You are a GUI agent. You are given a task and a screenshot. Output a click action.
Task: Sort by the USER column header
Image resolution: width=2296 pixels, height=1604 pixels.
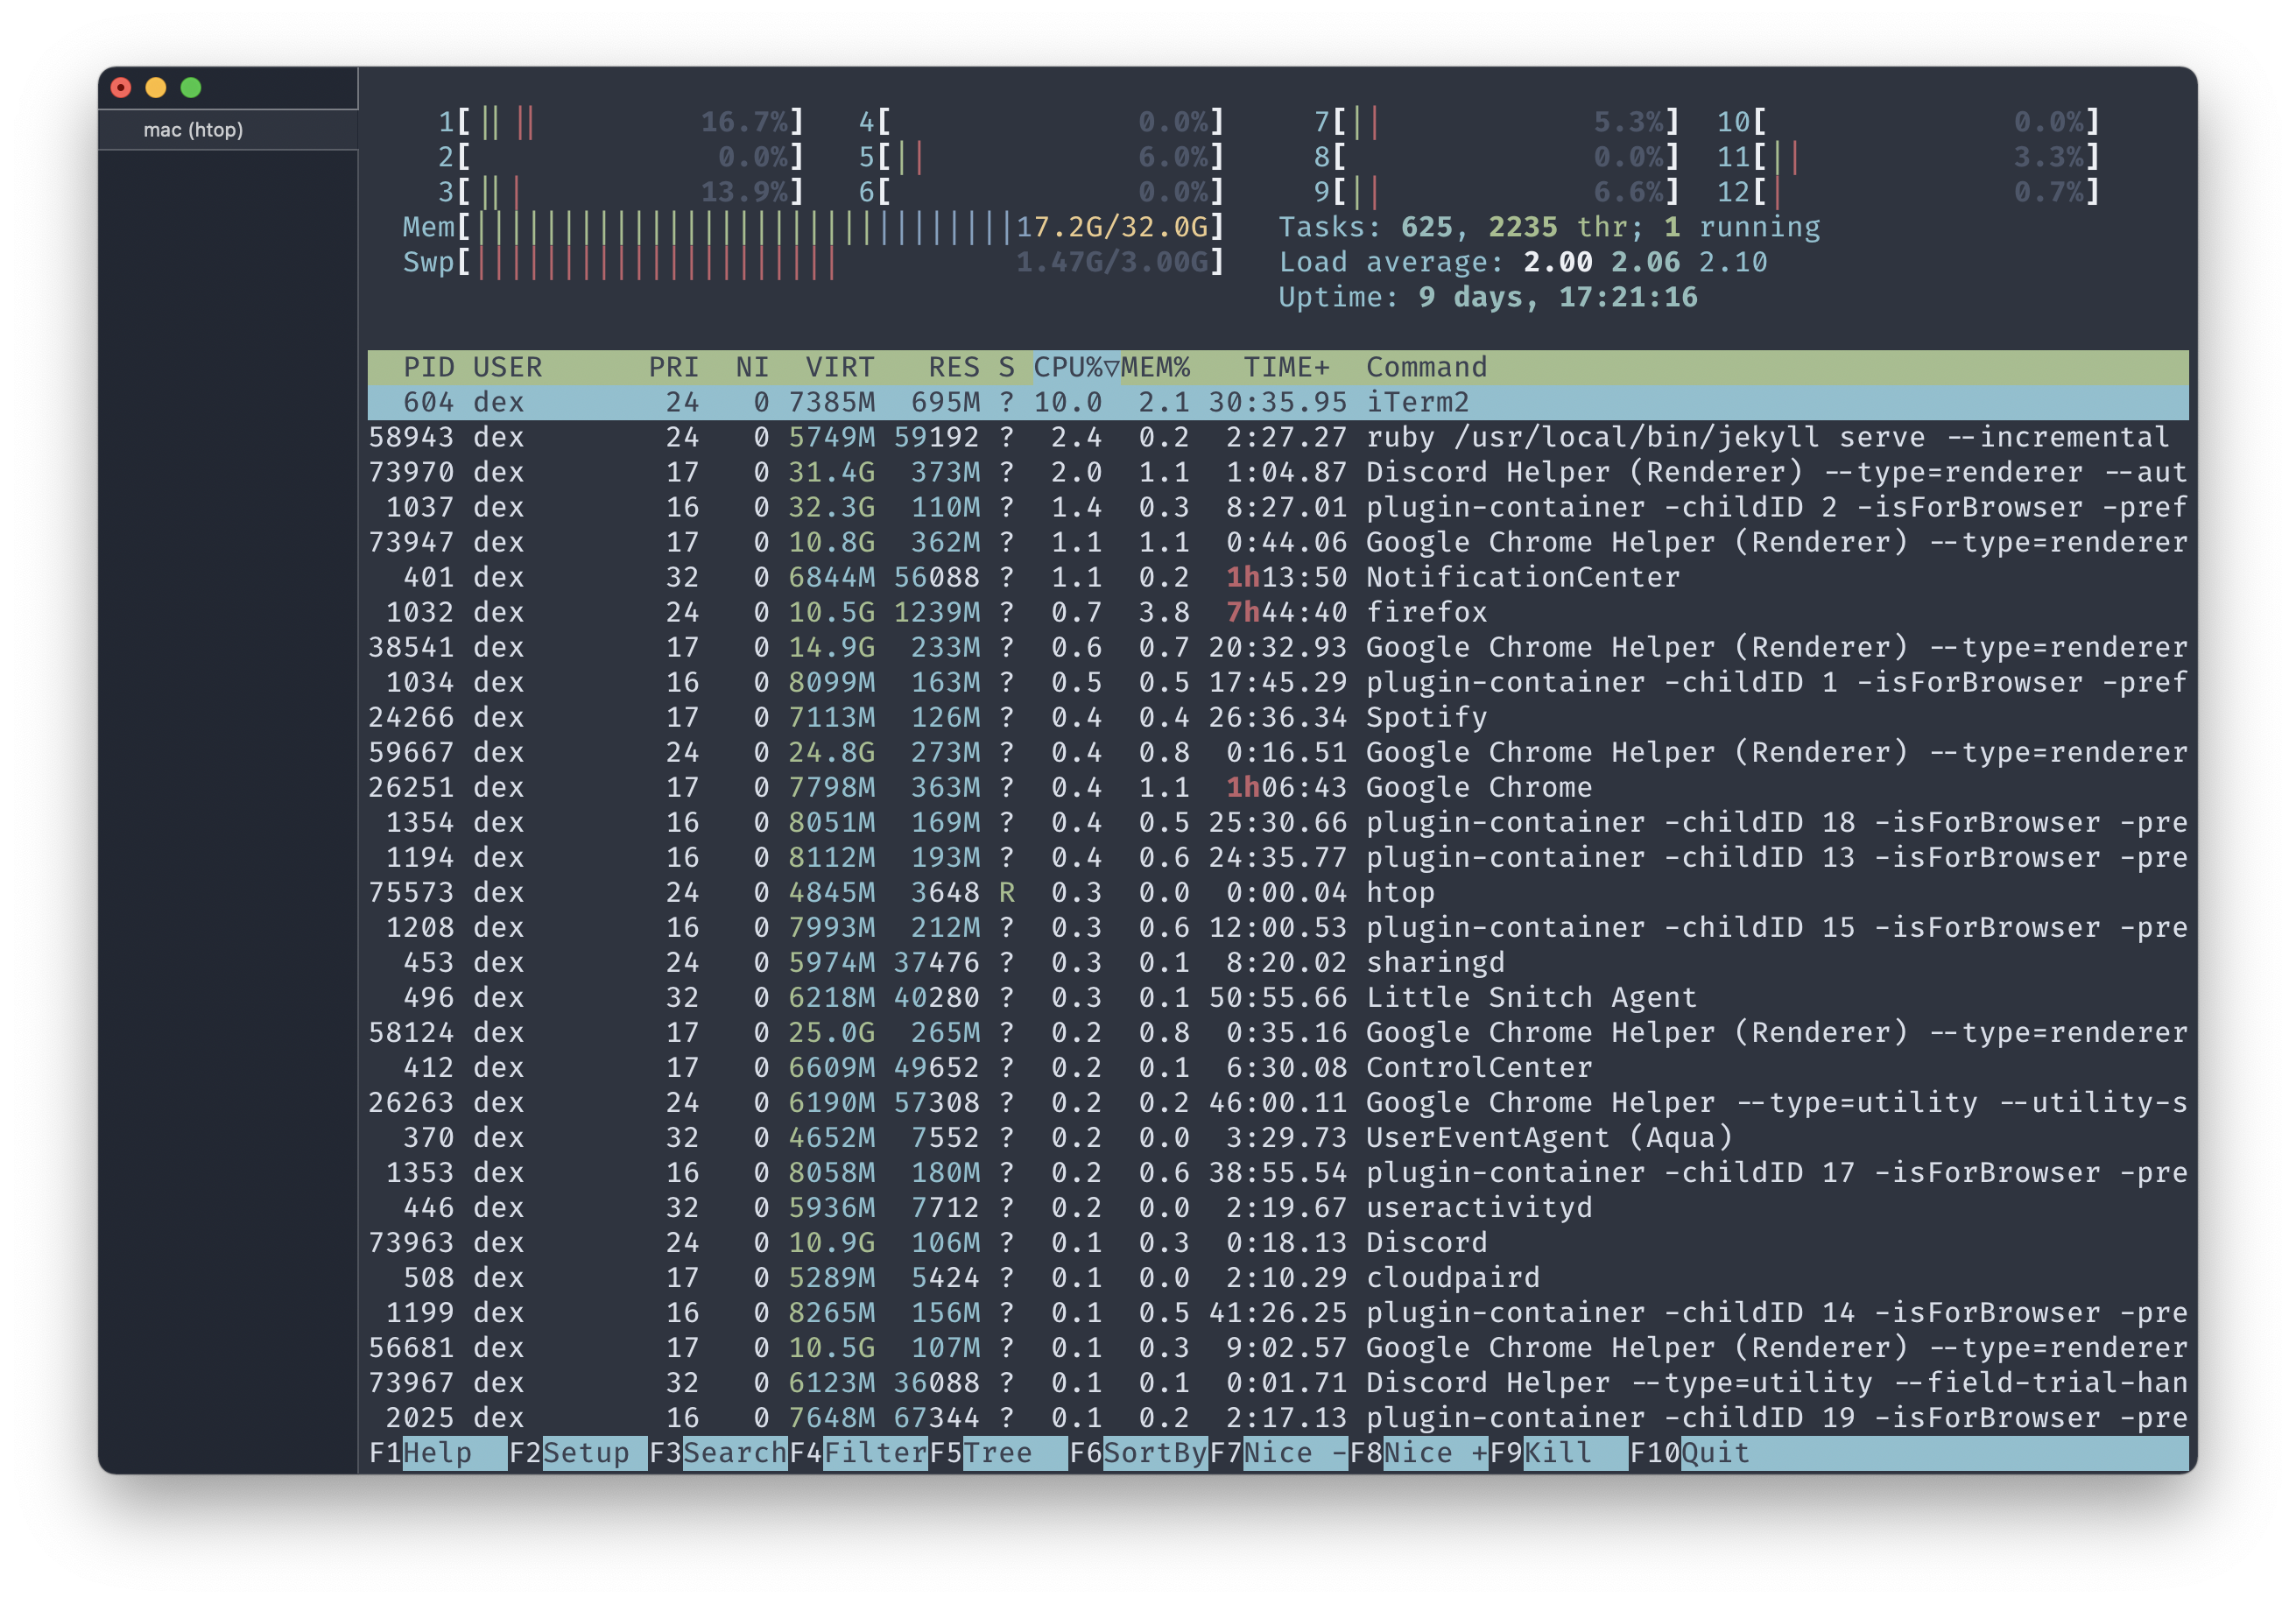pos(507,367)
